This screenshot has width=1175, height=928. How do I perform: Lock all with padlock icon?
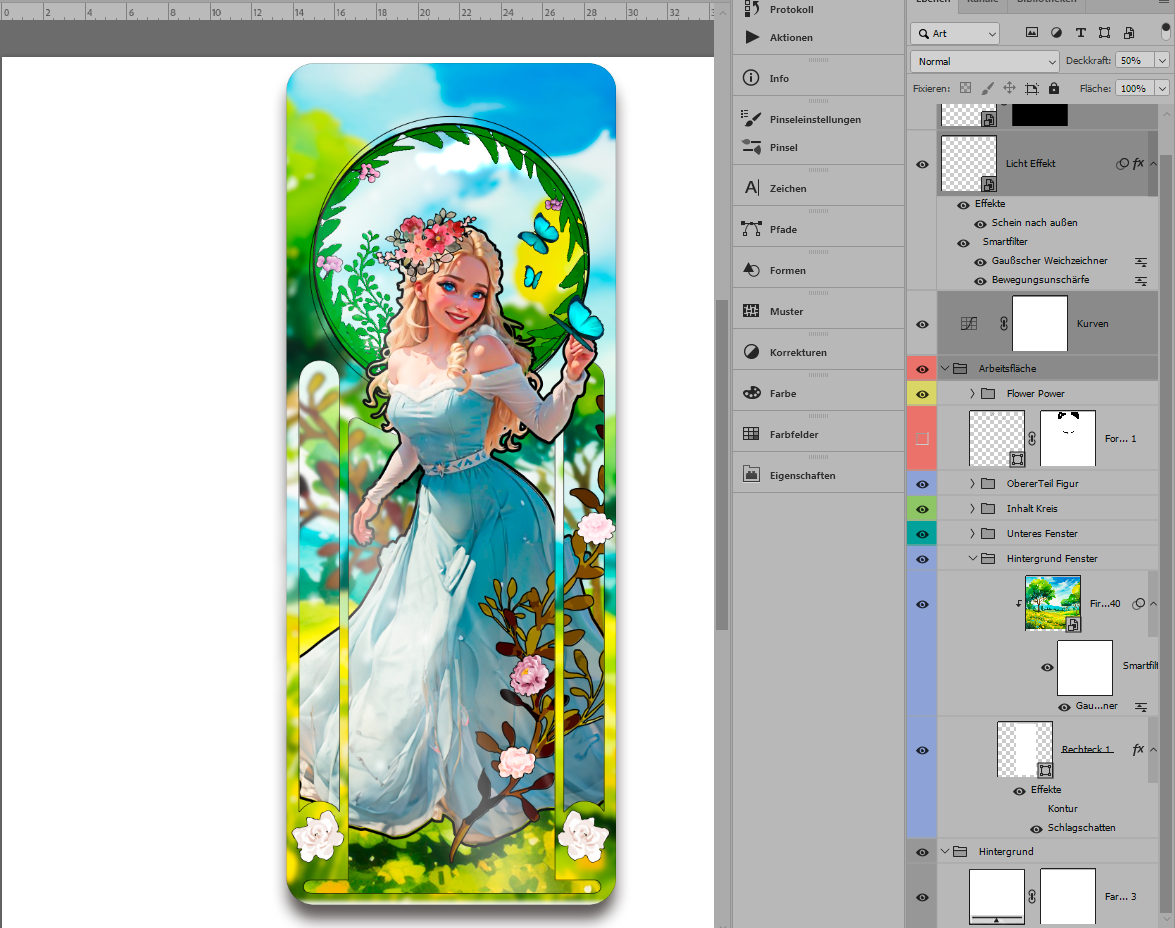1054,88
